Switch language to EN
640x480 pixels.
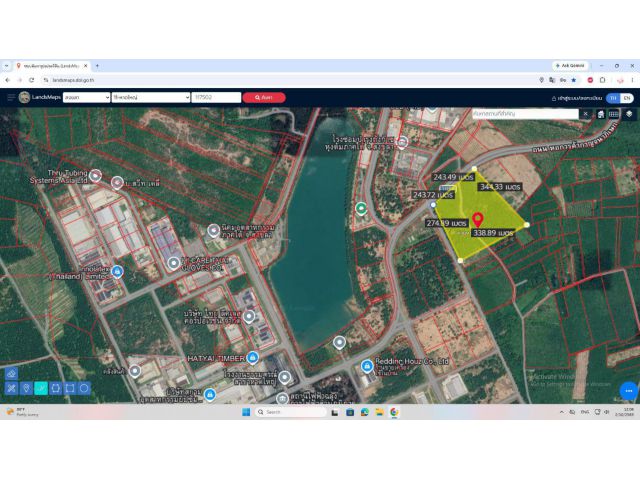tap(627, 98)
